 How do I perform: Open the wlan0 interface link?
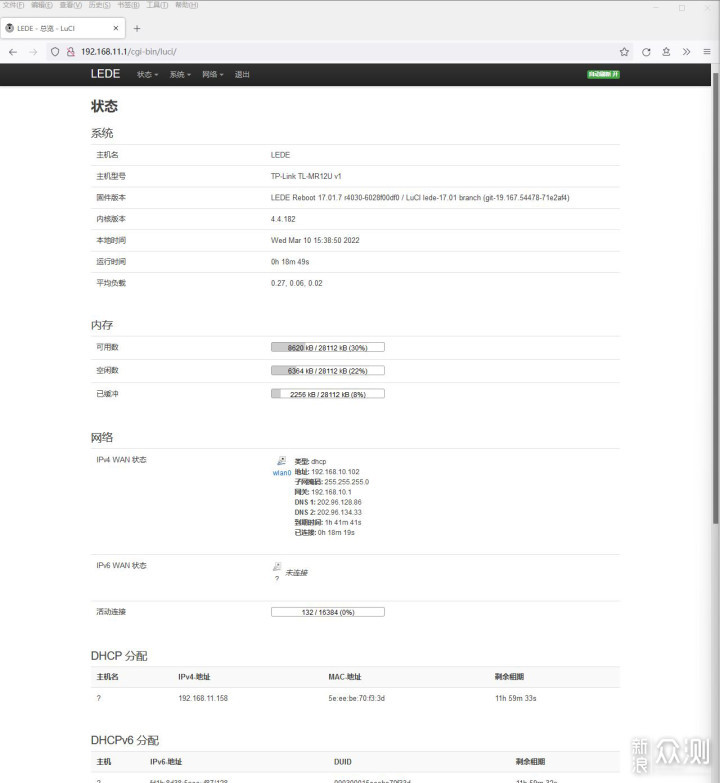pyautogui.click(x=282, y=473)
